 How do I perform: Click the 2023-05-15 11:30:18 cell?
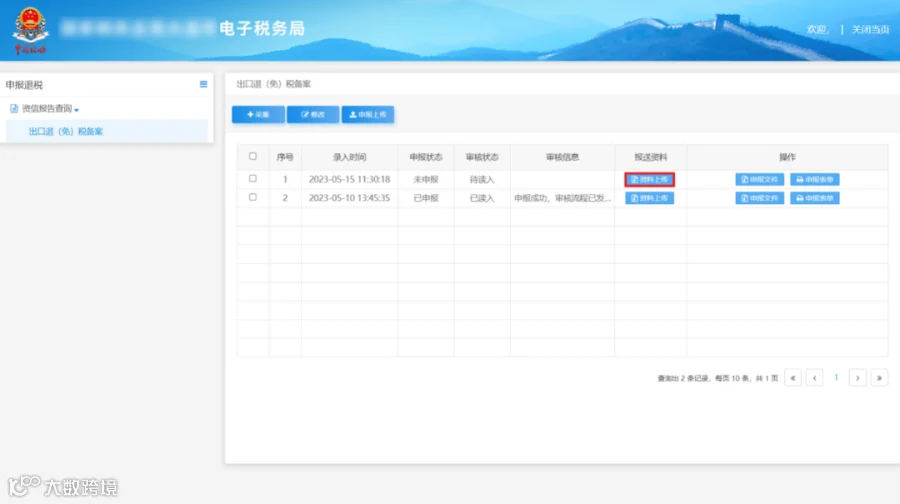pyautogui.click(x=349, y=179)
